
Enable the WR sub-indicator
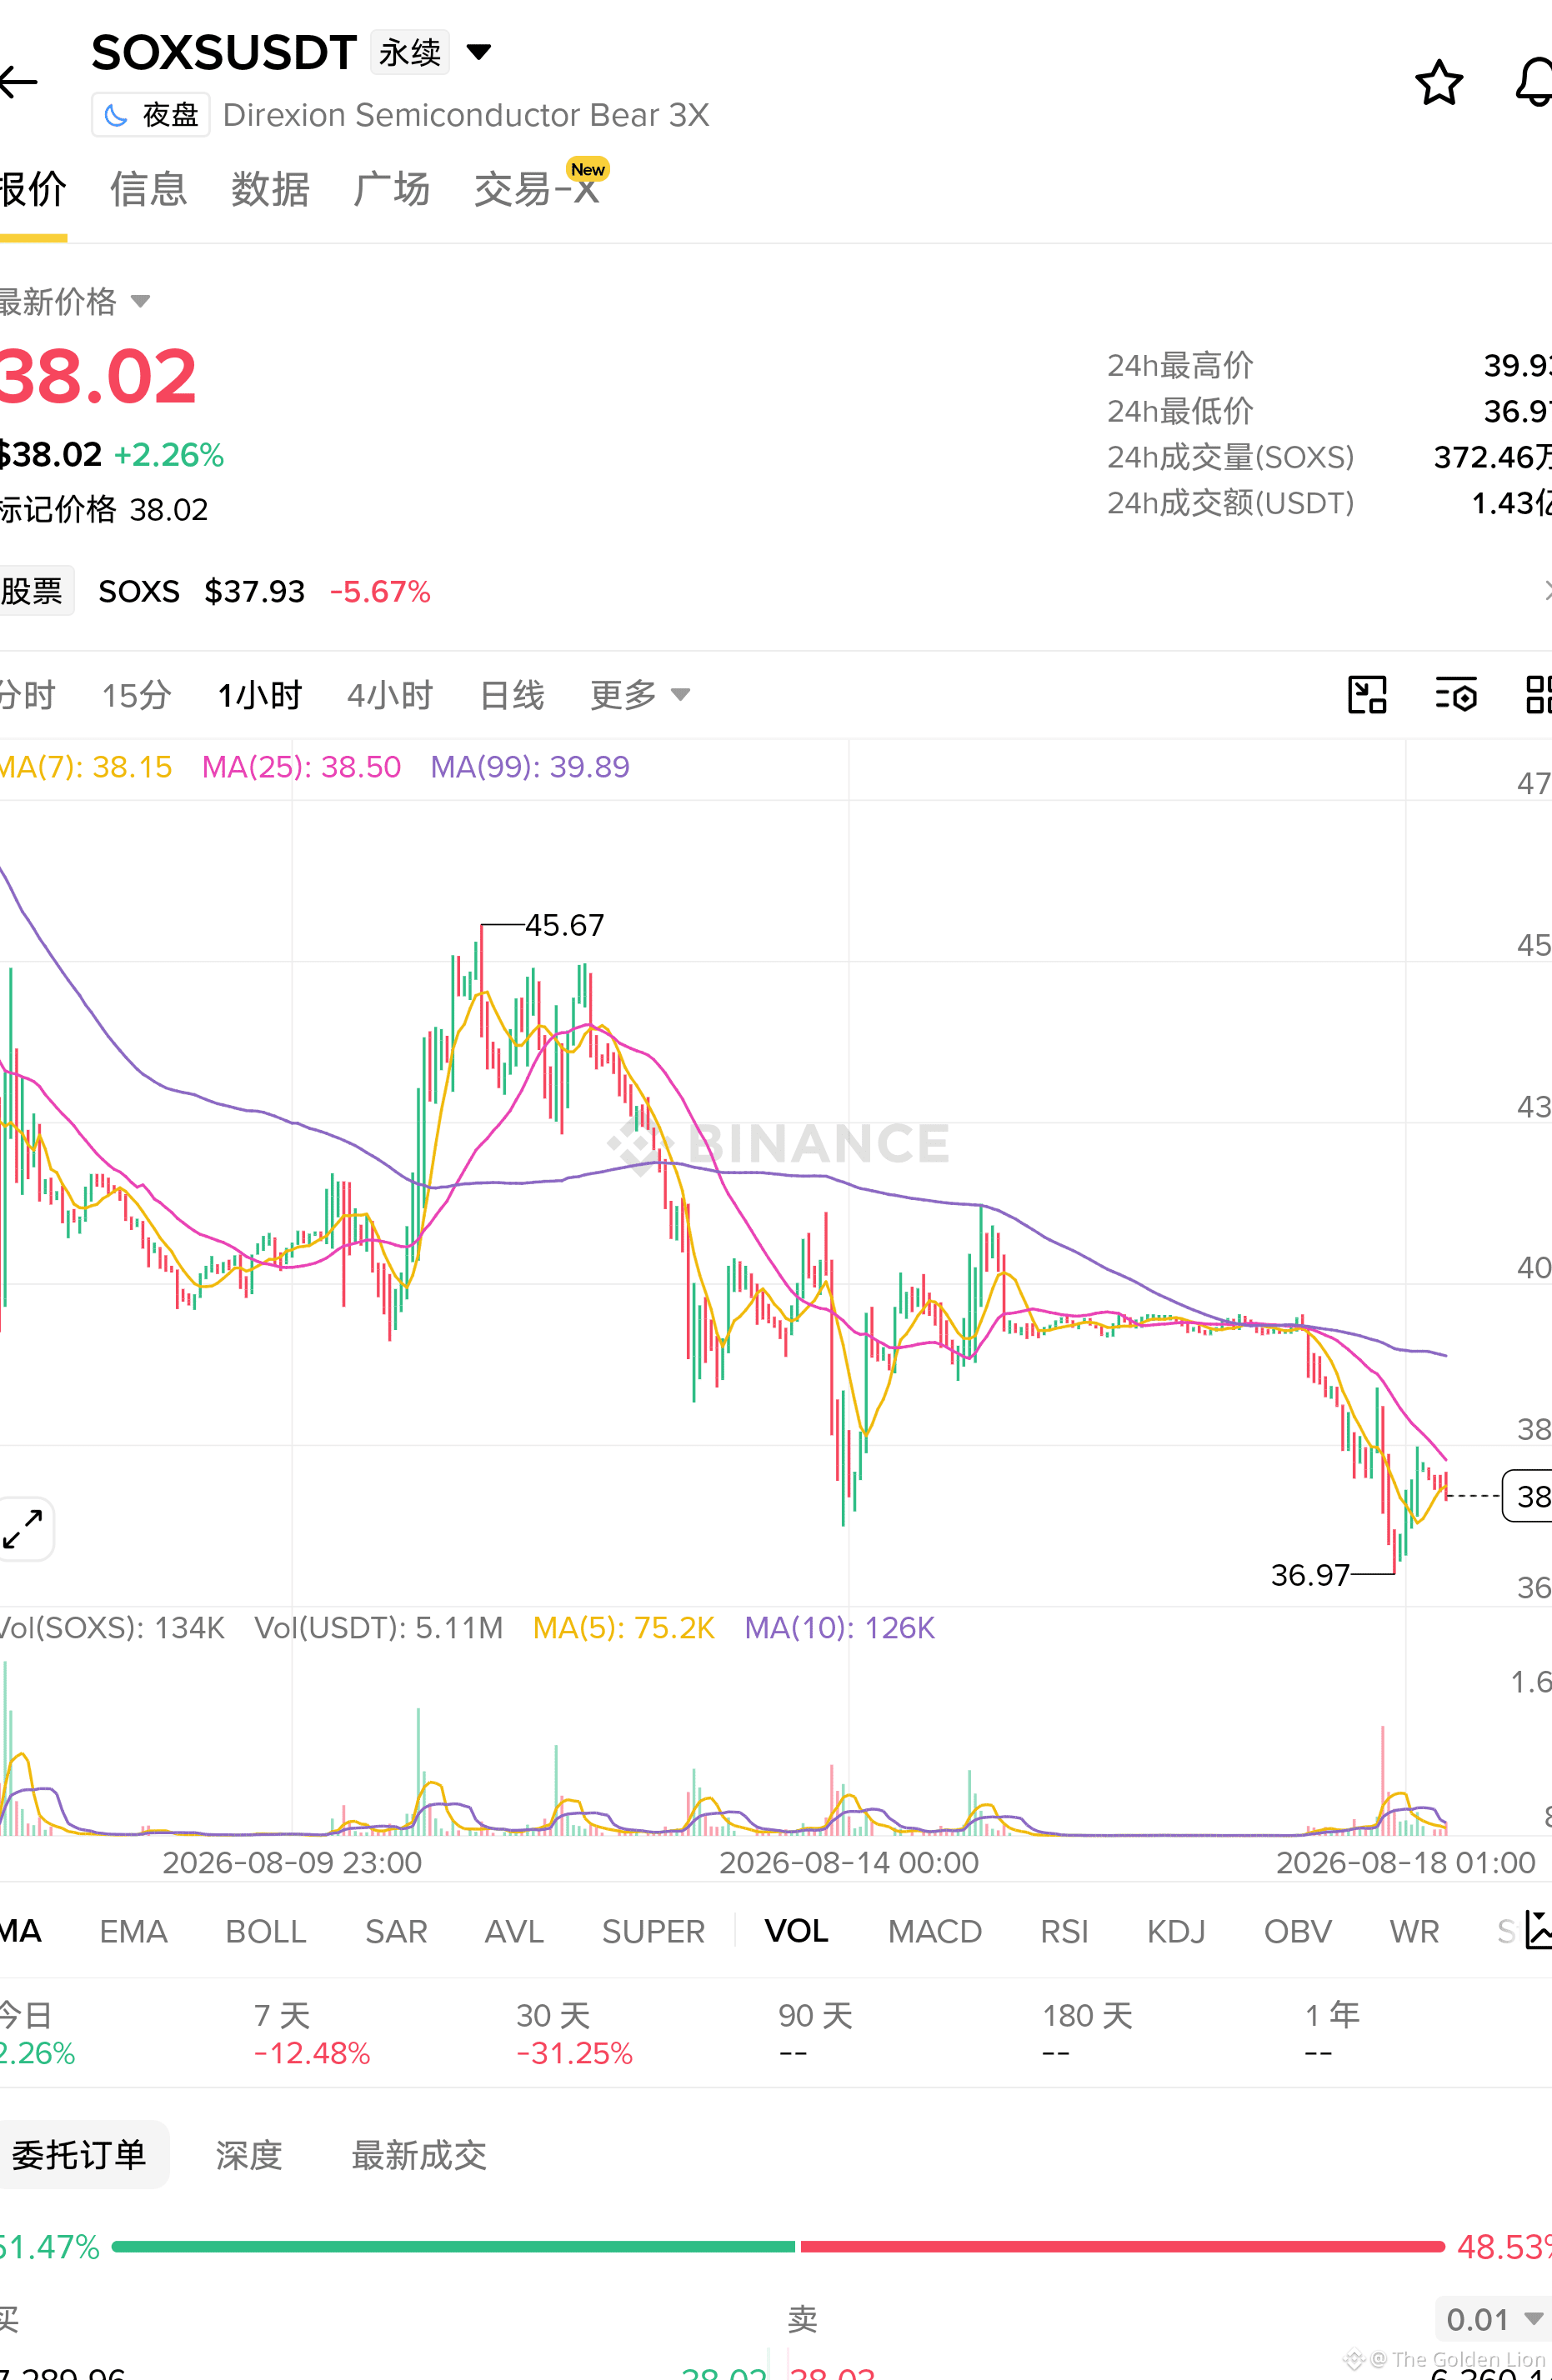pos(1414,1930)
